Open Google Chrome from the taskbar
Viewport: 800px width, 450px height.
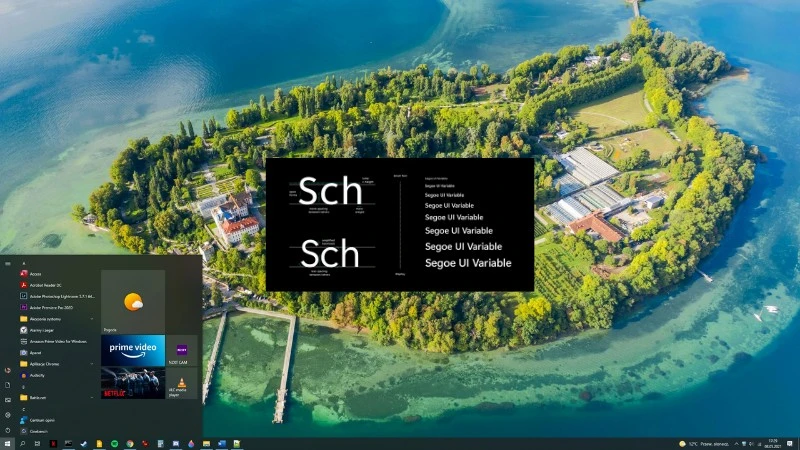[130, 444]
